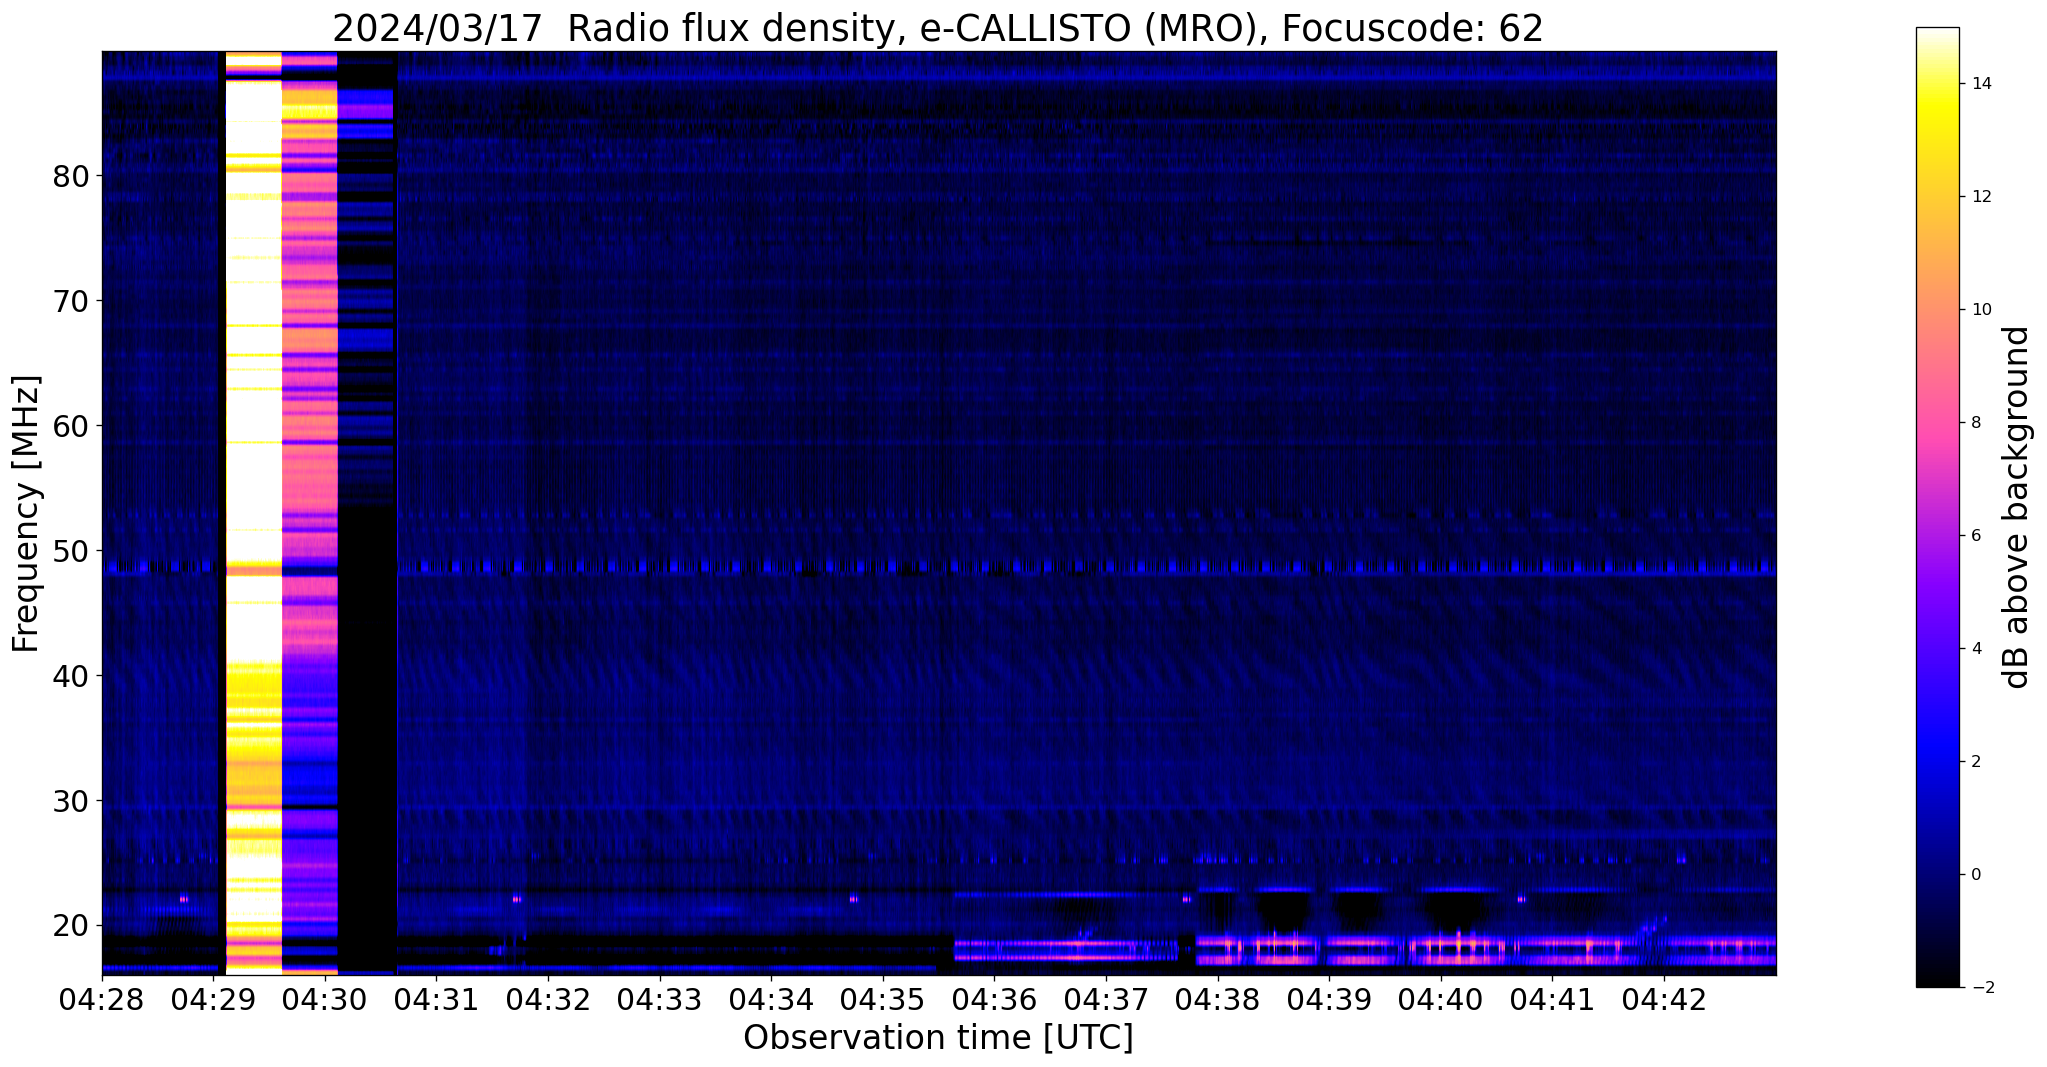Click the 04:38 time tick label
This screenshot has width=2047, height=1067.
tap(1218, 999)
